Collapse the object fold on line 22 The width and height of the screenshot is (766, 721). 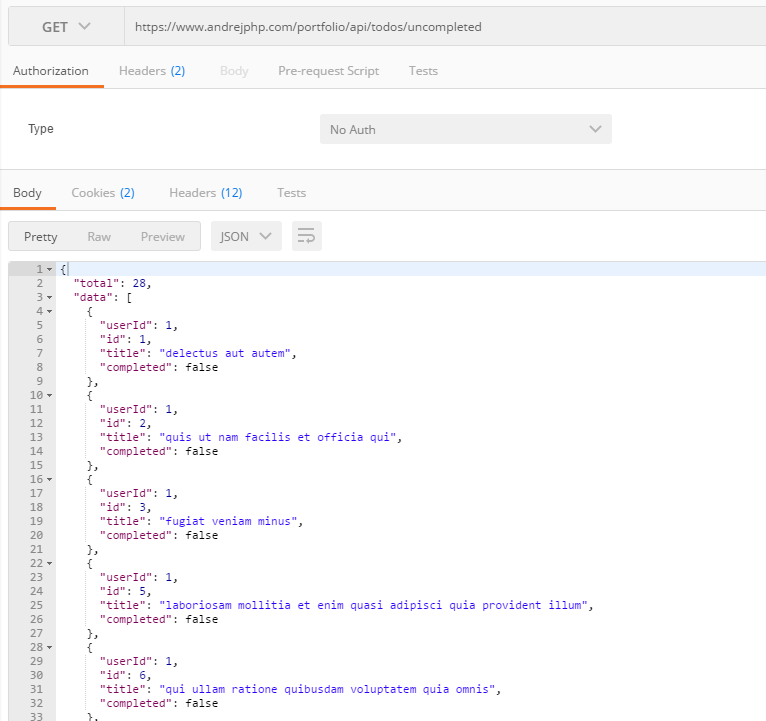click(49, 563)
